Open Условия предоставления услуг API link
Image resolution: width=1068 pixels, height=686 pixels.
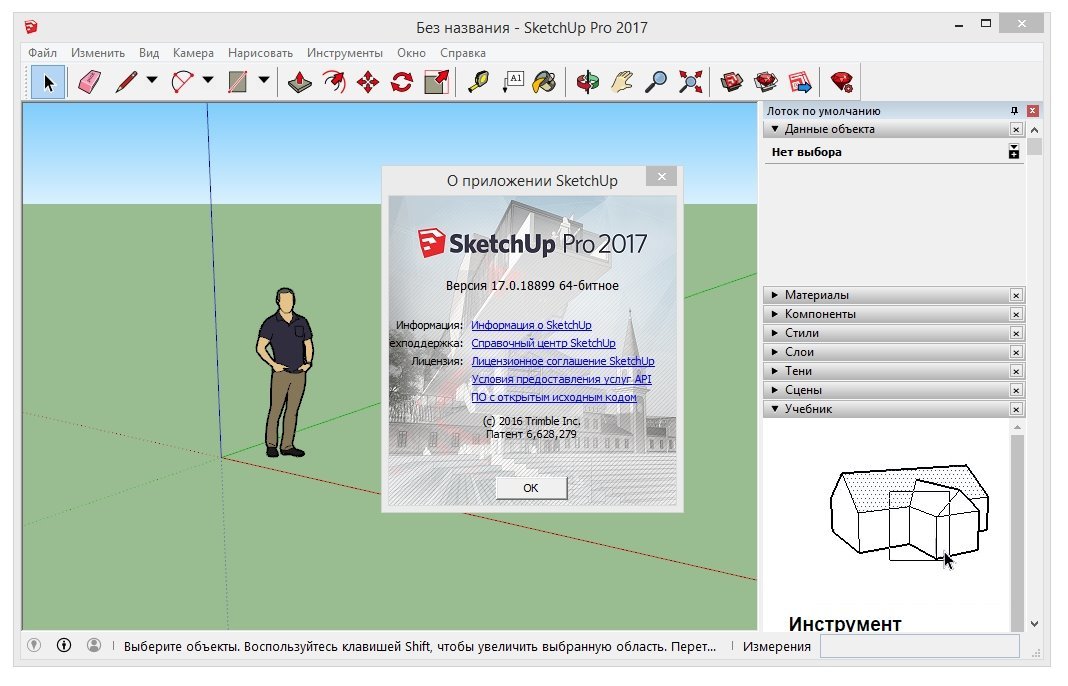(x=561, y=379)
